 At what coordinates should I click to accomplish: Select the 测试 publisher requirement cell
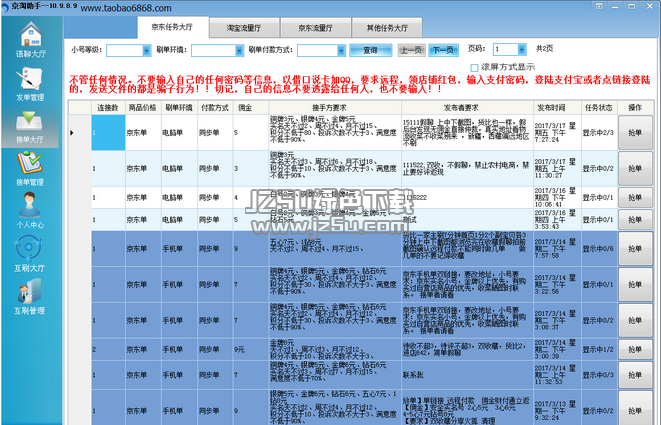(467, 220)
